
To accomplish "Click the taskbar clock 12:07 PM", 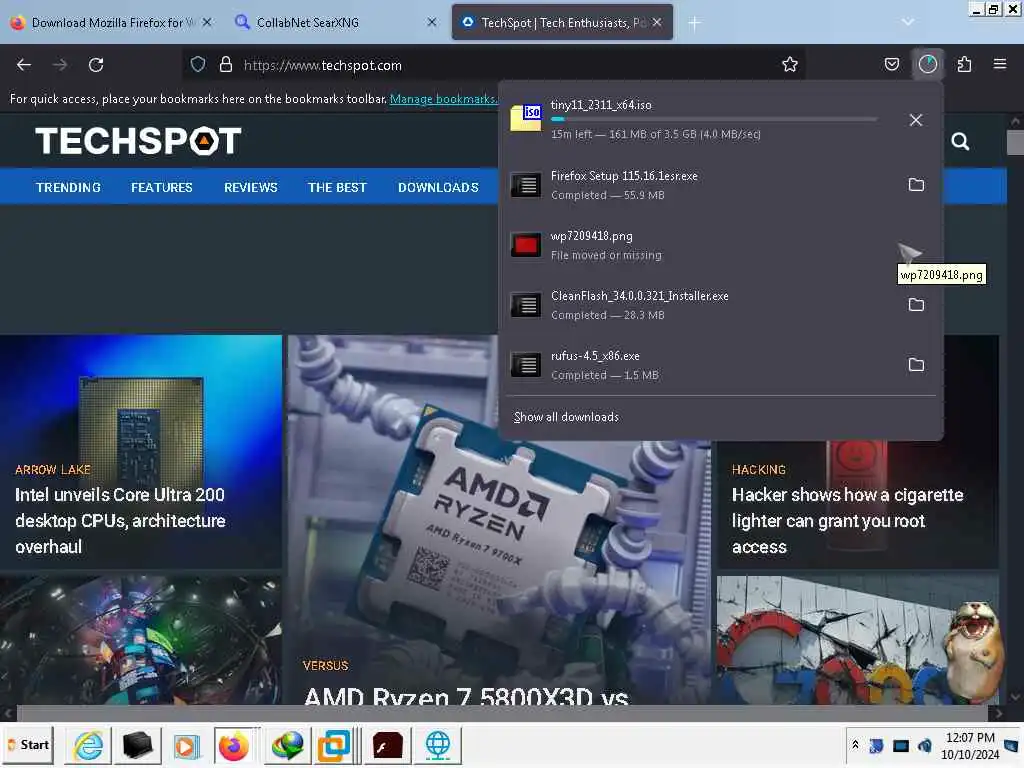I will click(970, 737).
